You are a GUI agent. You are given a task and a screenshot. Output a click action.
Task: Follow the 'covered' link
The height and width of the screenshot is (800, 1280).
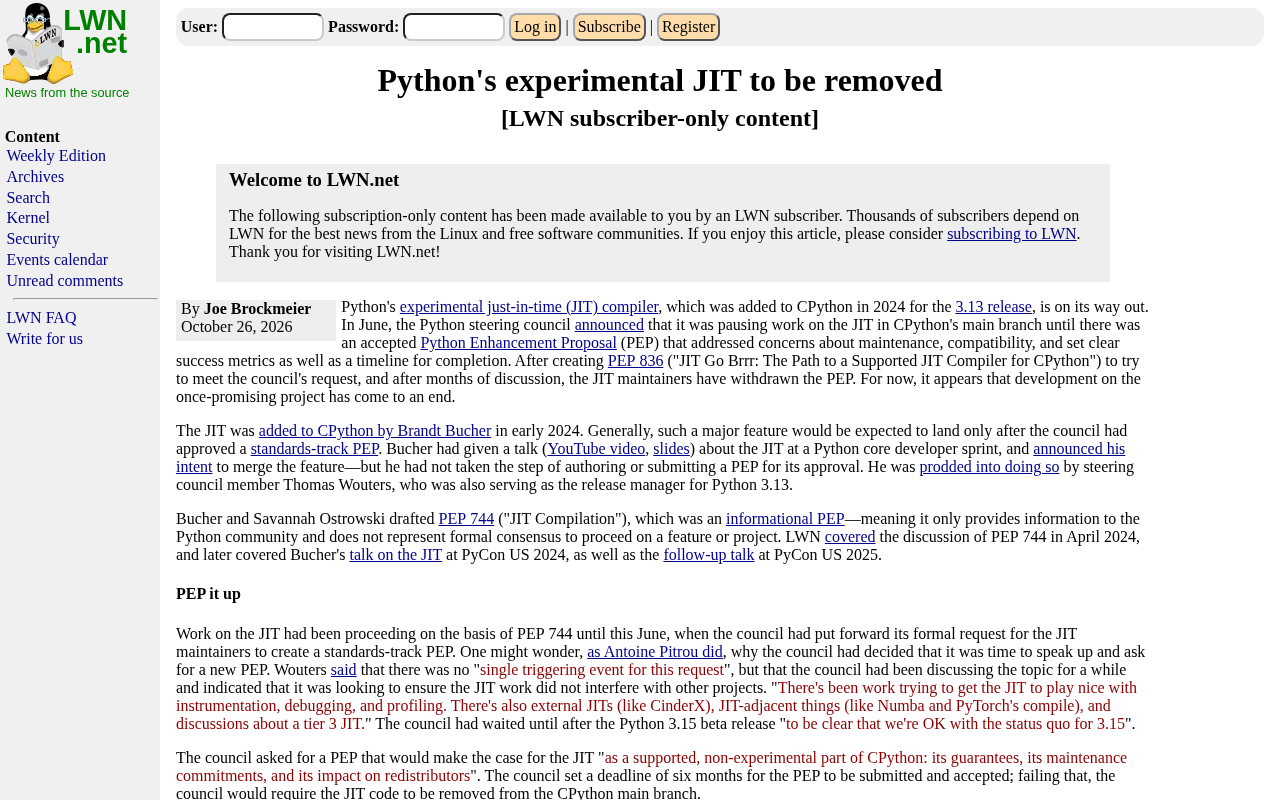pyautogui.click(x=850, y=537)
